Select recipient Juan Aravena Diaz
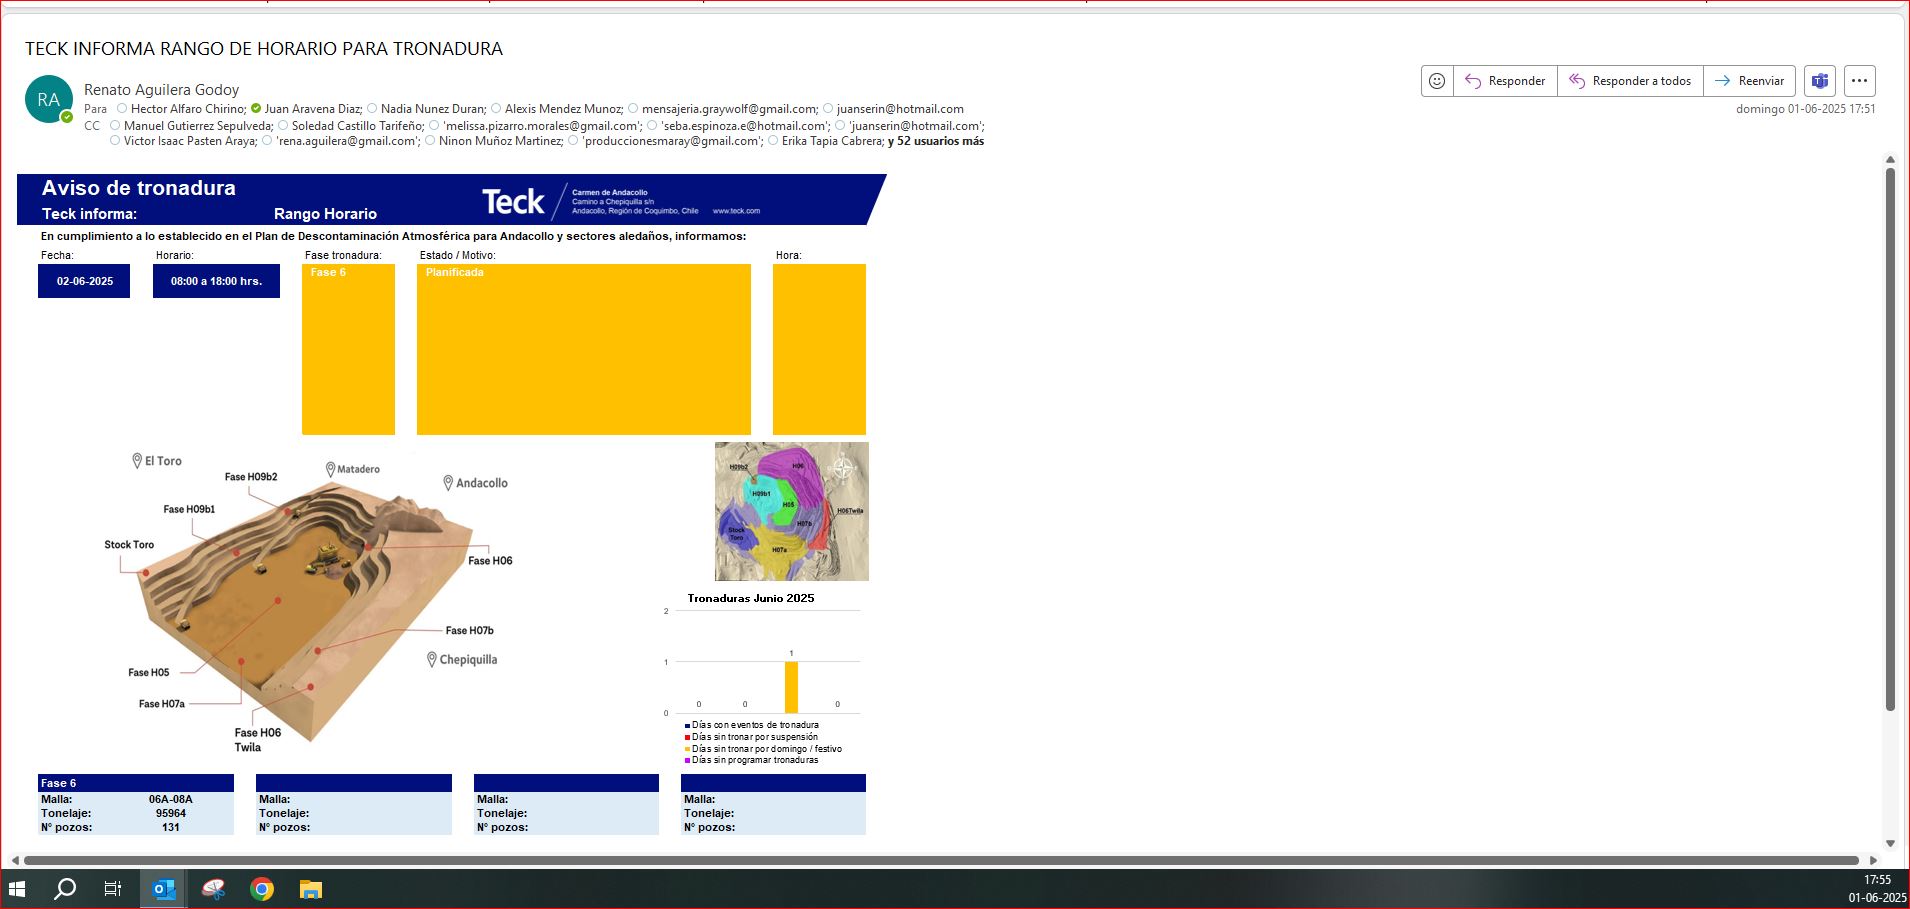 click(312, 109)
